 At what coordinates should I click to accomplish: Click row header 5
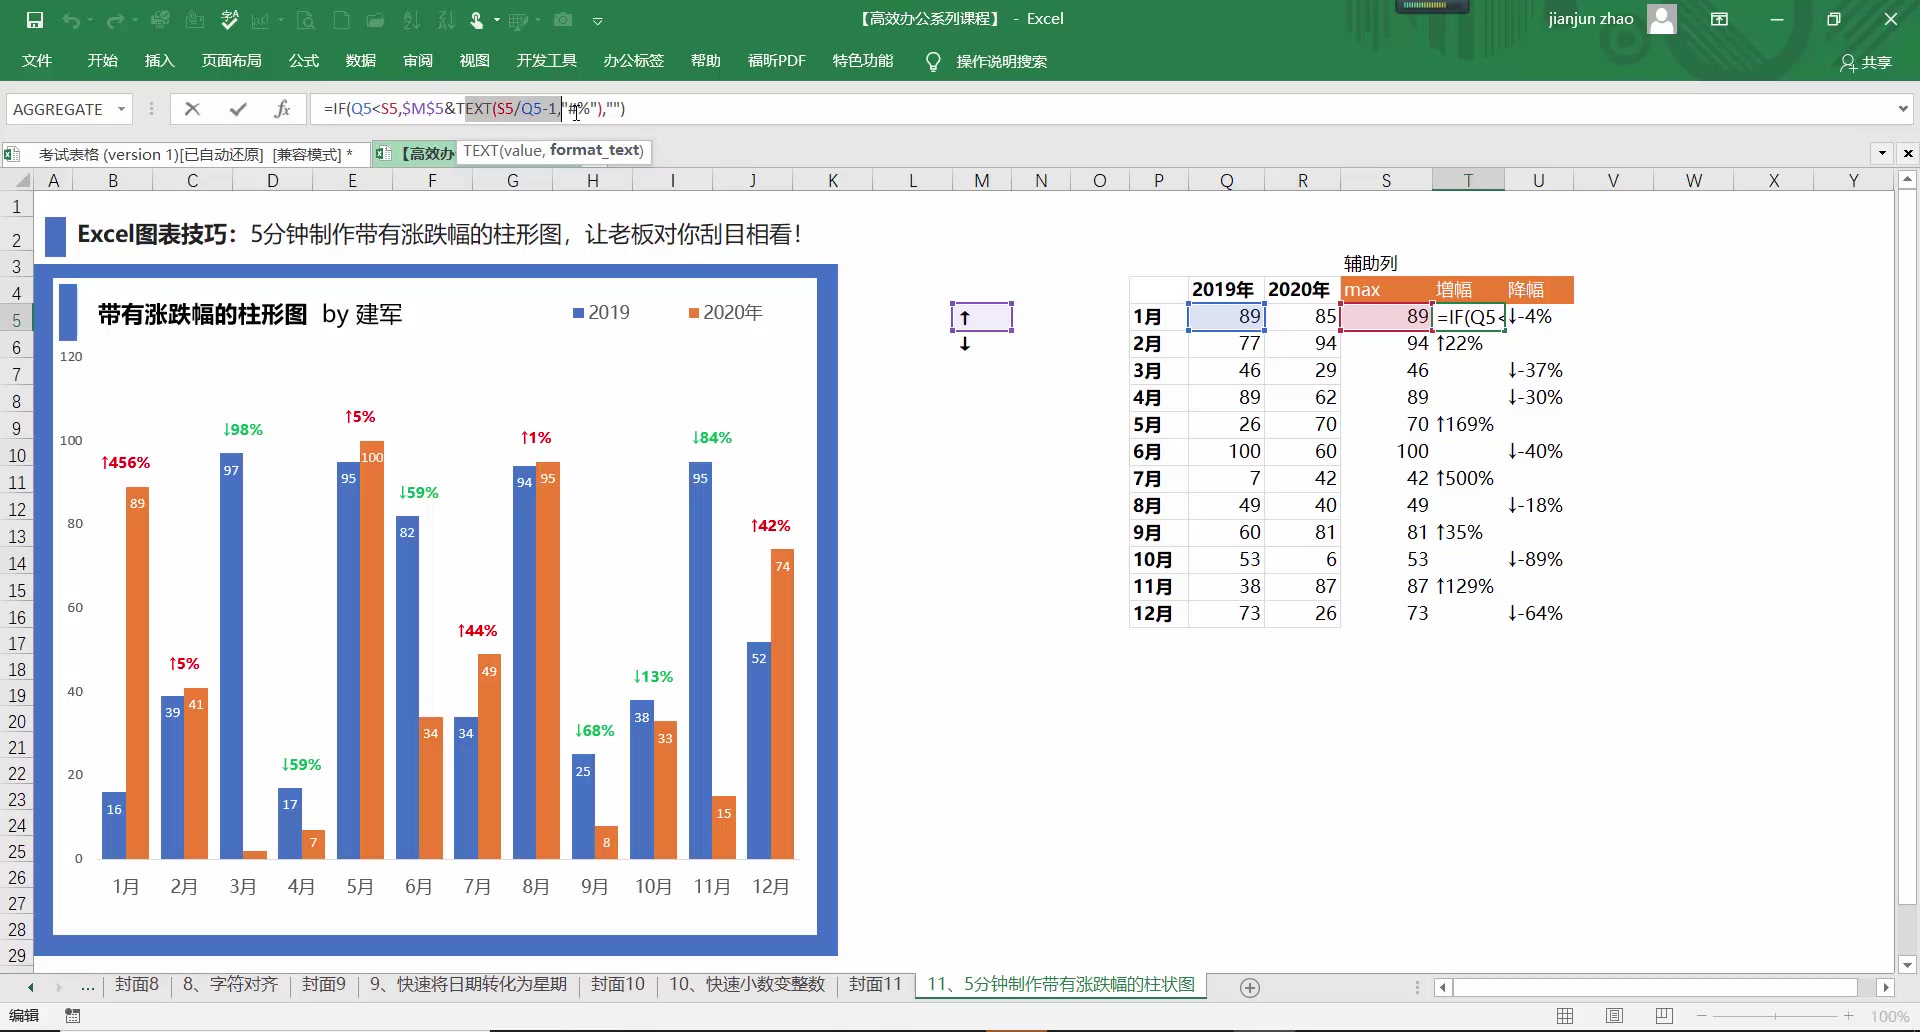(16, 320)
